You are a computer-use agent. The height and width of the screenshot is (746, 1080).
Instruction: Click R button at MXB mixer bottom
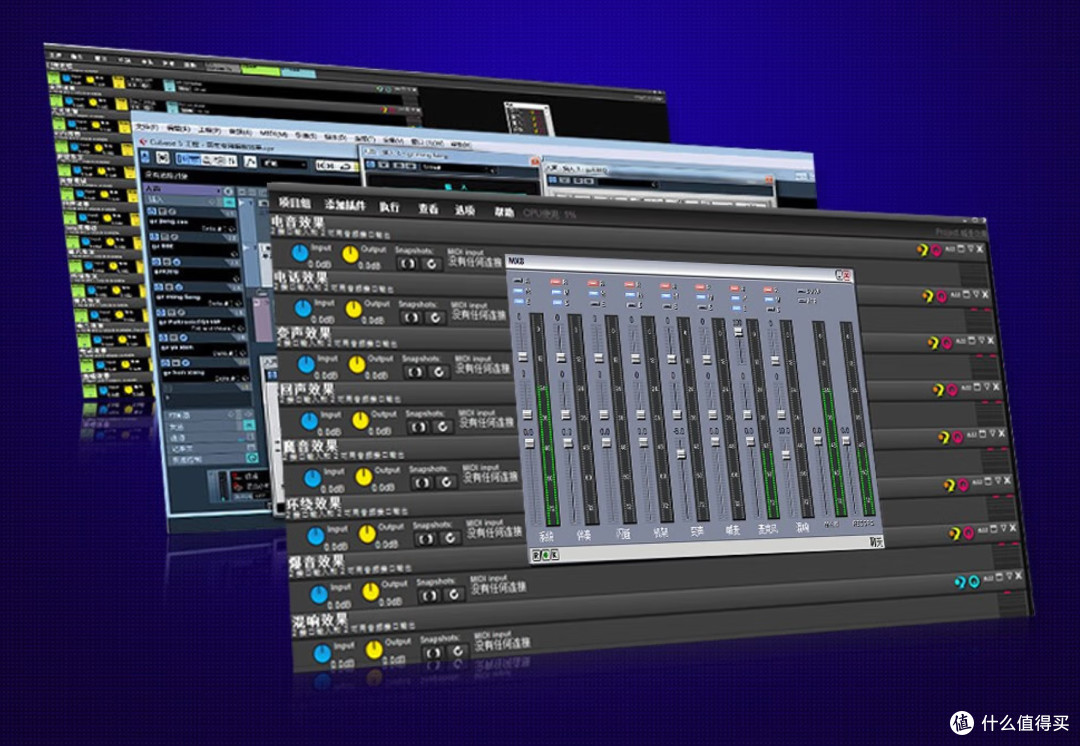pos(537,555)
